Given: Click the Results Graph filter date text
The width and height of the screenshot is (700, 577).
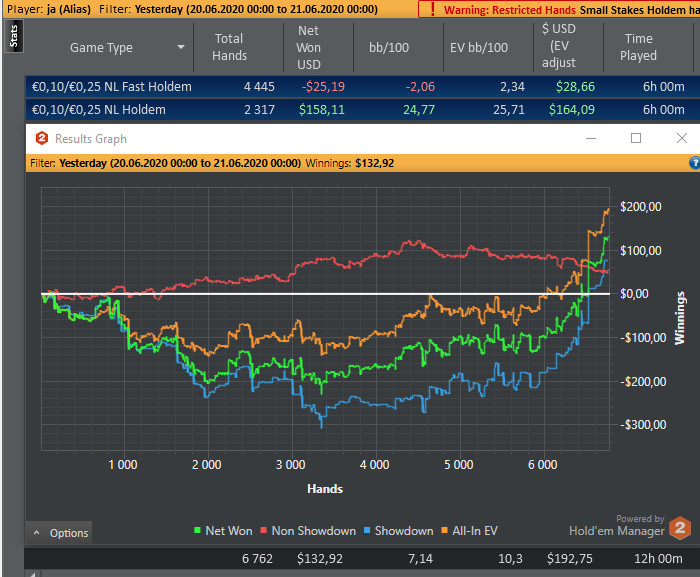Looking at the screenshot, I should [x=180, y=163].
